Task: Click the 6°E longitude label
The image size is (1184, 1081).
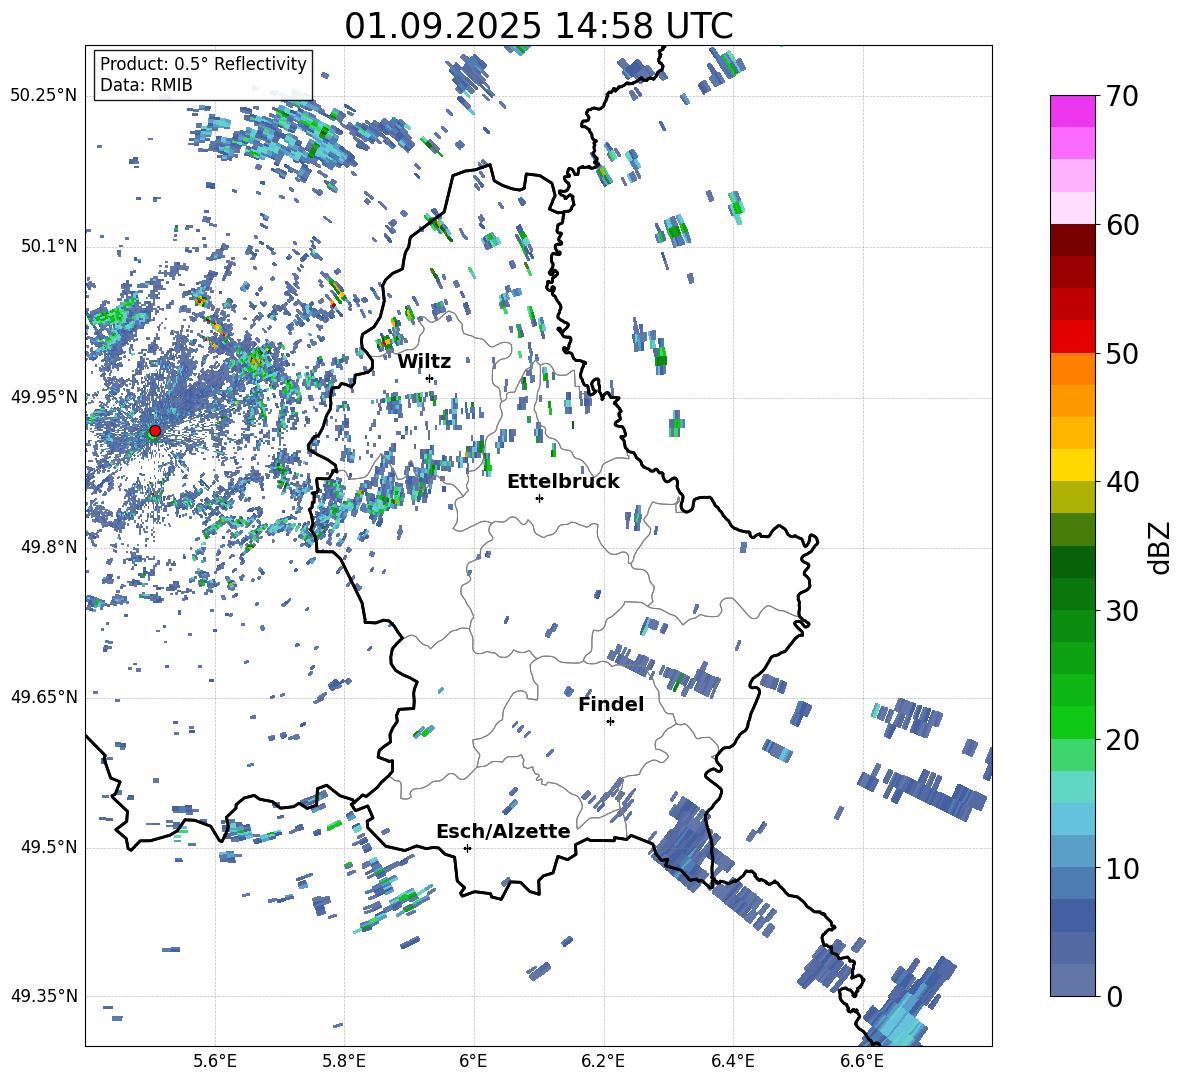Action: click(473, 1061)
